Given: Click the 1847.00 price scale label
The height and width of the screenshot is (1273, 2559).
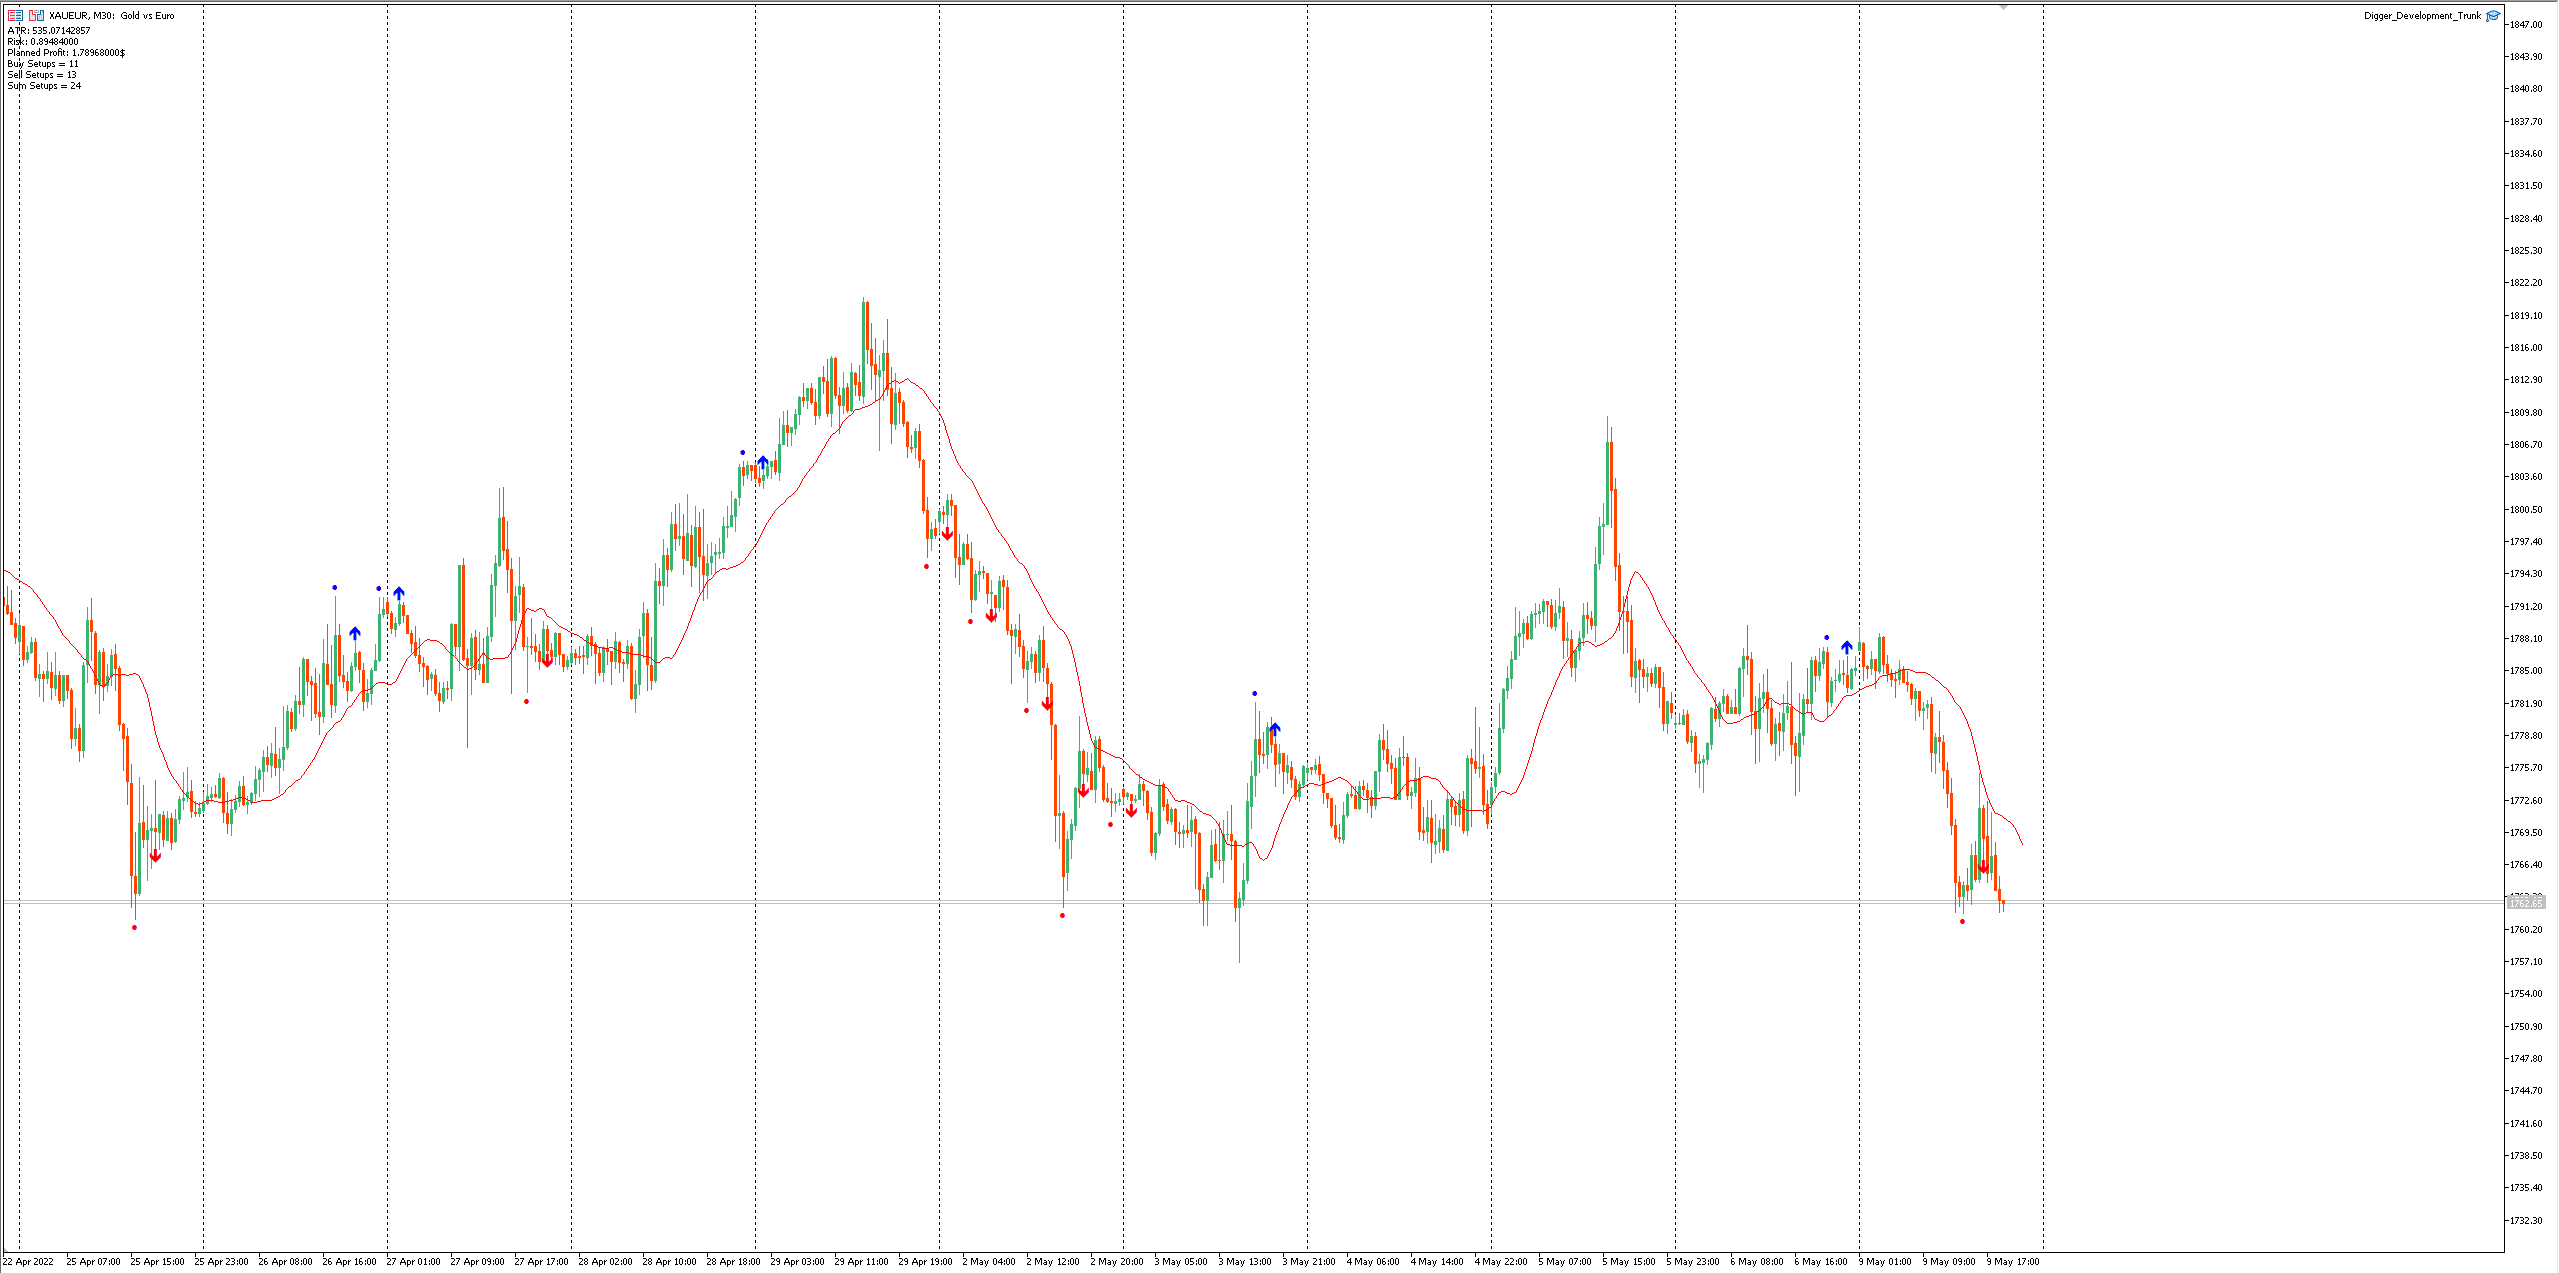Looking at the screenshot, I should tap(2526, 25).
